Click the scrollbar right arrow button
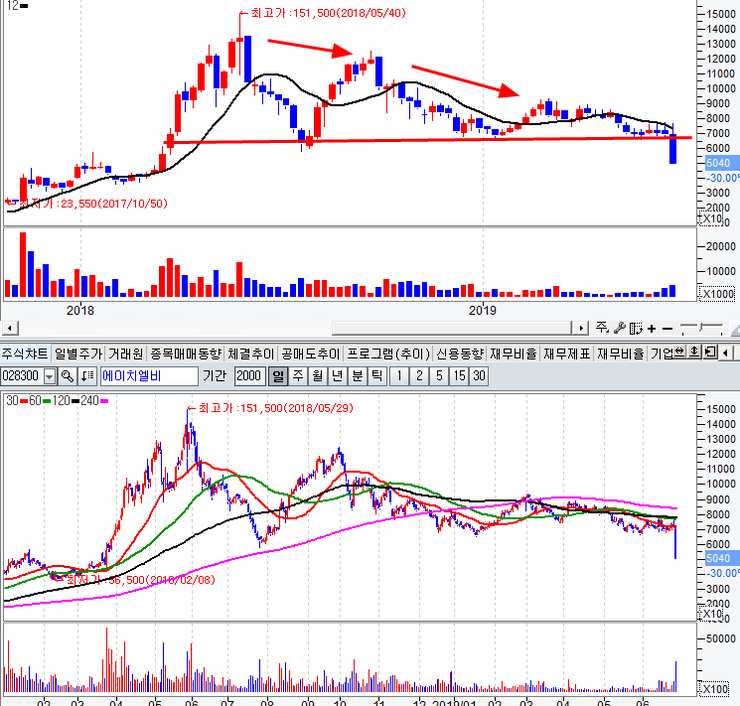This screenshot has width=740, height=706. (x=580, y=328)
